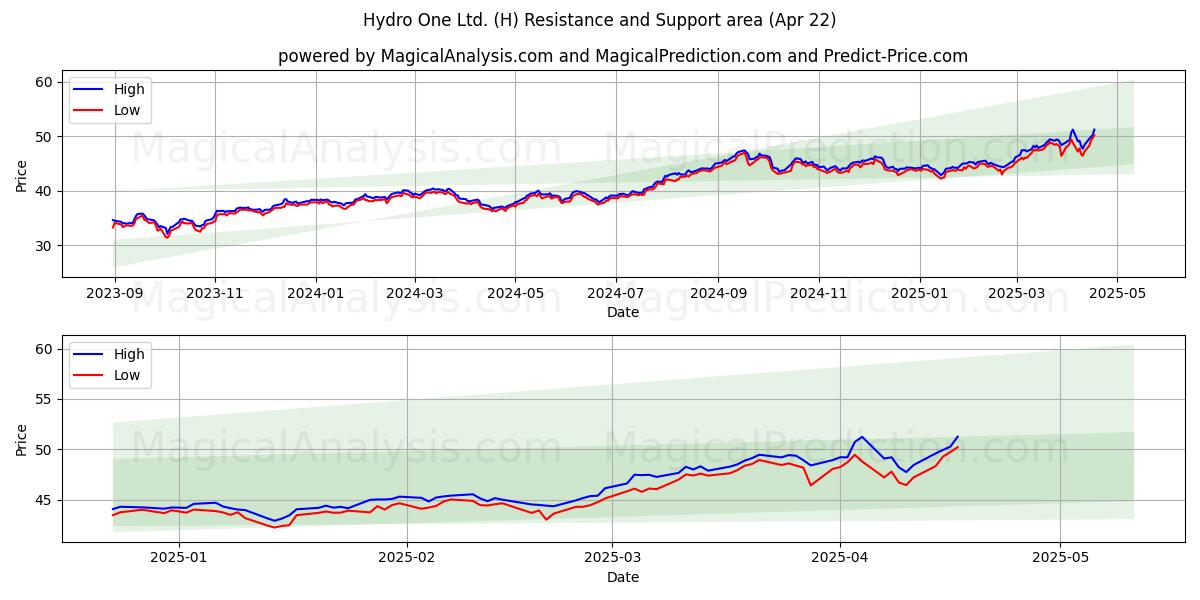The image size is (1200, 600).
Task: Click the '50' y-axis value in bottom chart
Action: coord(46,450)
